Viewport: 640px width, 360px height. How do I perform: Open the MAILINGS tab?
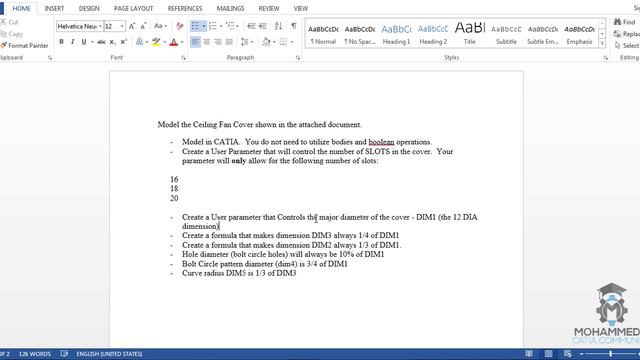click(231, 8)
